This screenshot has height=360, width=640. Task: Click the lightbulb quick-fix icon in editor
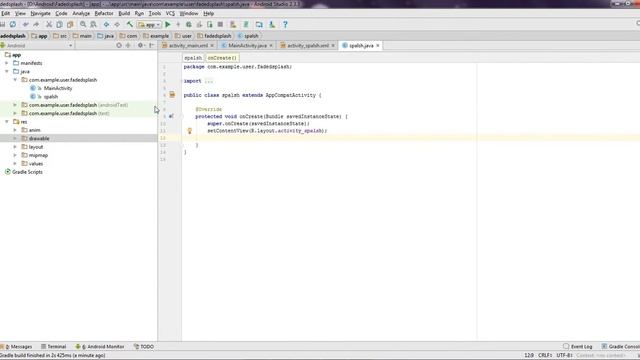point(189,131)
